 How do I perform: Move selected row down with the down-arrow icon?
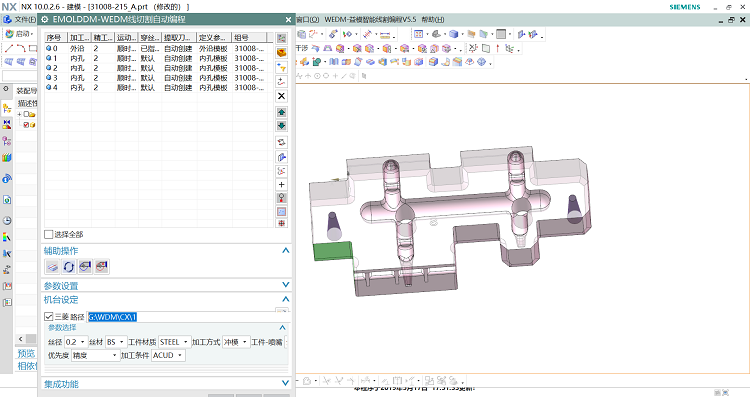(x=281, y=126)
